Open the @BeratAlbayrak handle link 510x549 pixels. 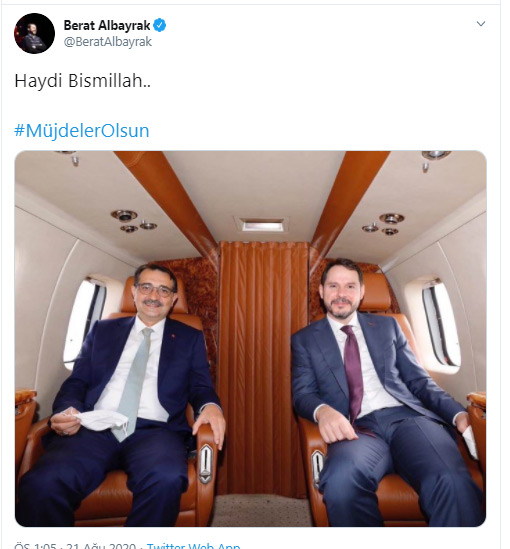point(107,42)
